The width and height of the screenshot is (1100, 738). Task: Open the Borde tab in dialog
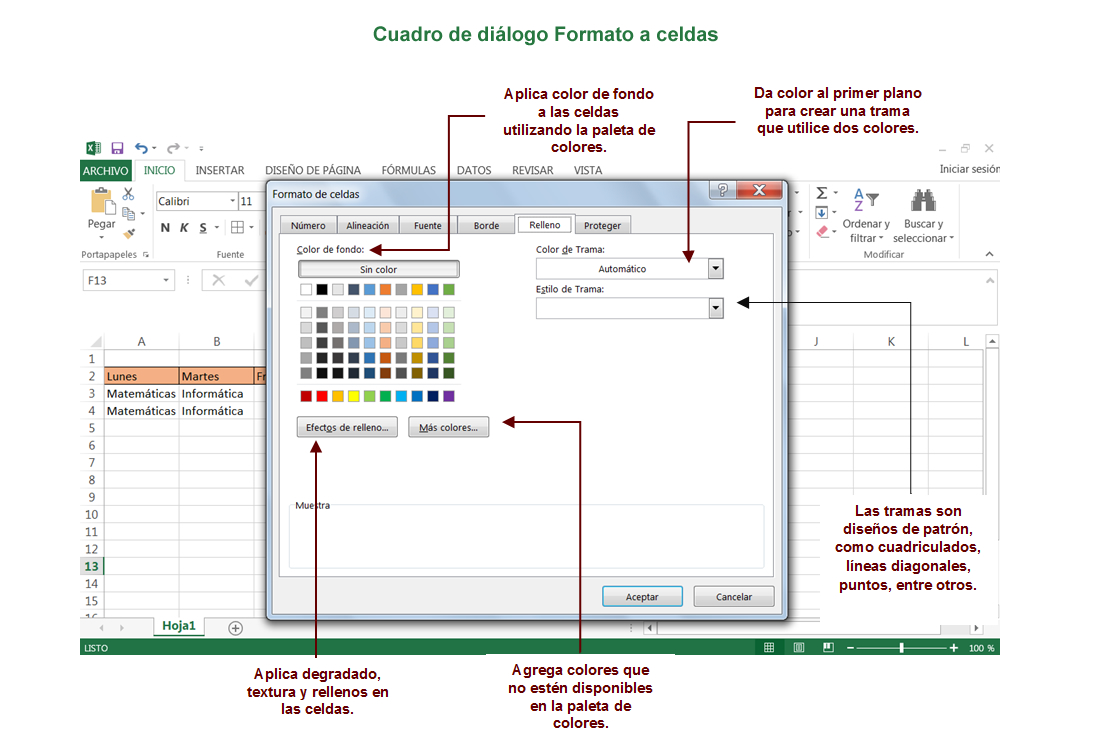[486, 225]
